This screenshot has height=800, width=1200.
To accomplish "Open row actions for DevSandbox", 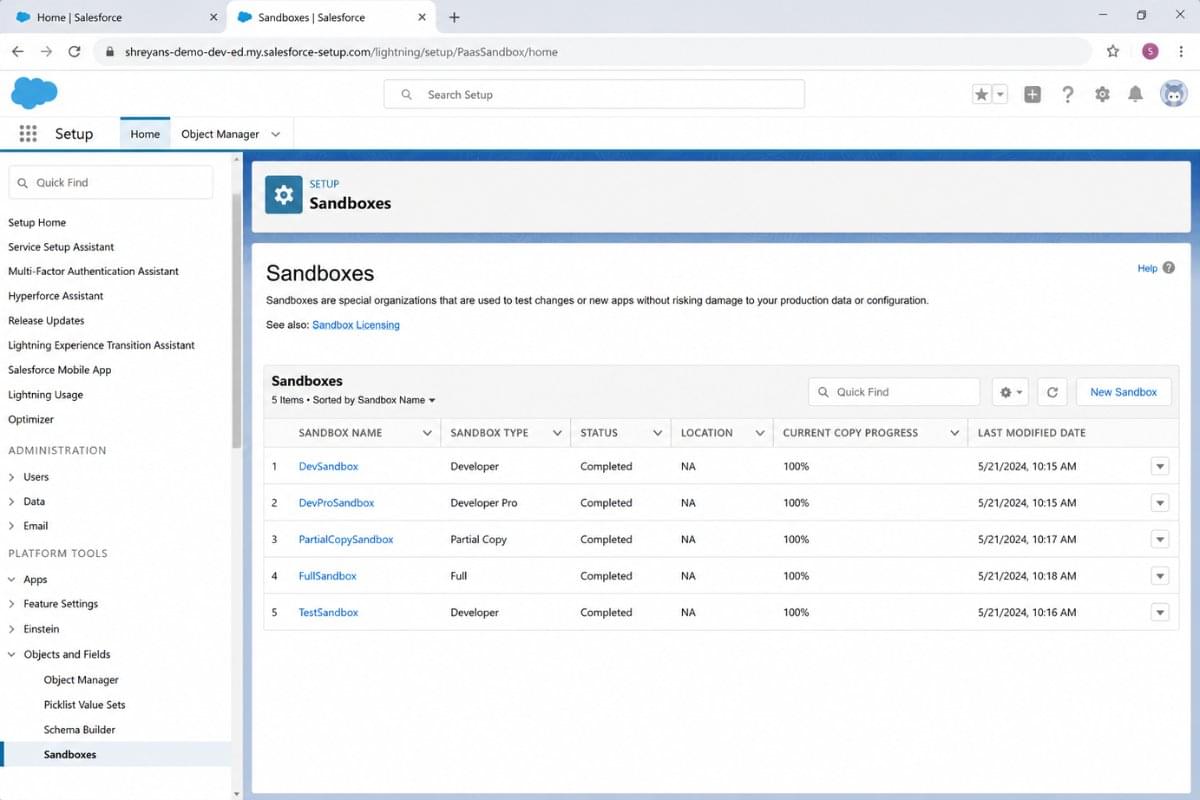I will (1160, 466).
